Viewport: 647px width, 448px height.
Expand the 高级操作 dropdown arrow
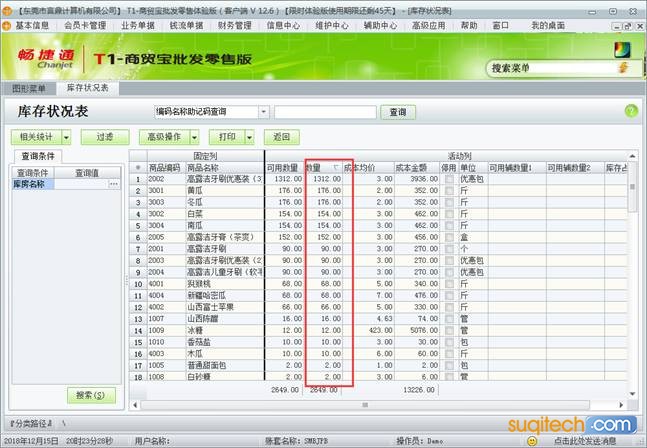tap(194, 137)
